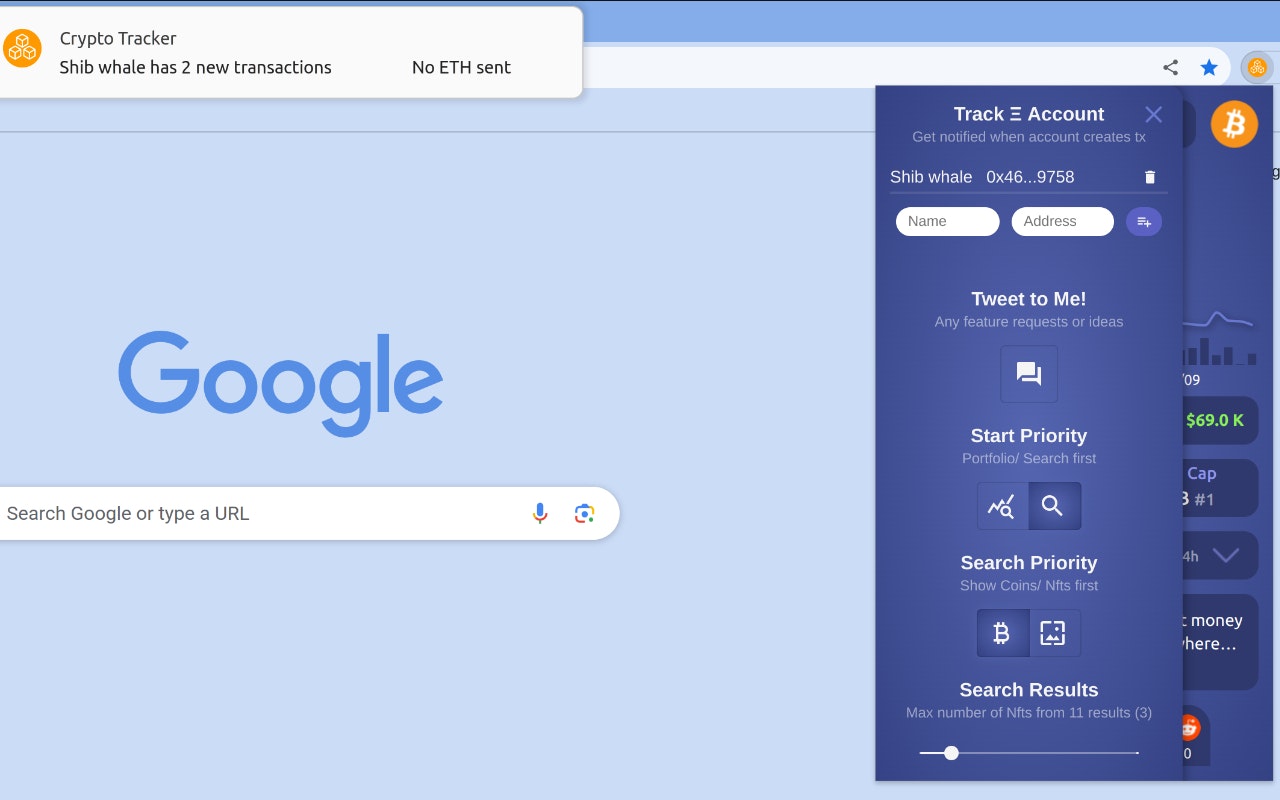Open the Crypto Tracker notification
The width and height of the screenshot is (1280, 800).
(291, 52)
